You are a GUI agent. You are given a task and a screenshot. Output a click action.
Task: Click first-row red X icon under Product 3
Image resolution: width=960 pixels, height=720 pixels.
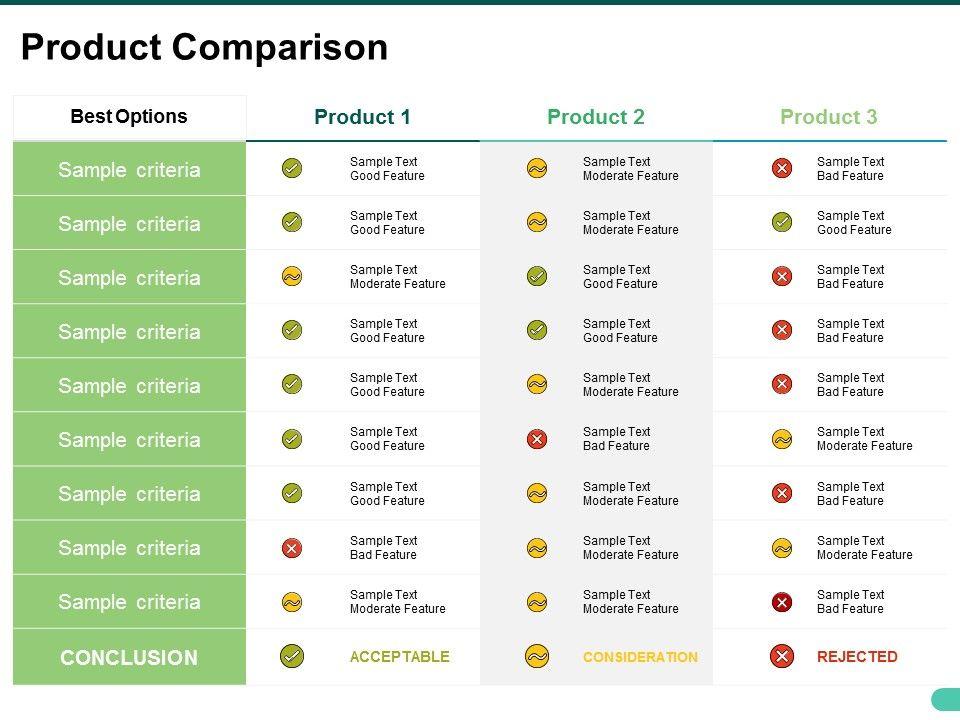pos(782,168)
